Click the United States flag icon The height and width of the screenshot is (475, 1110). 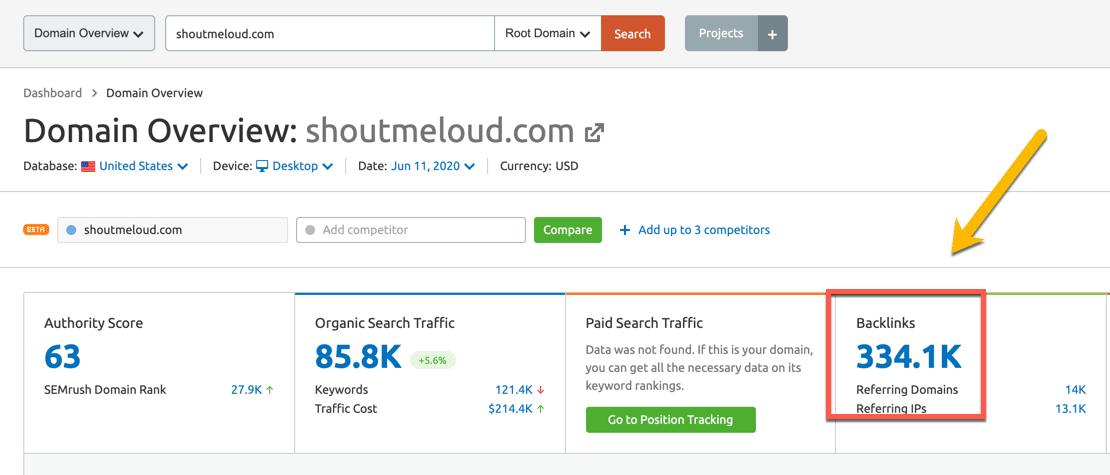(x=88, y=166)
